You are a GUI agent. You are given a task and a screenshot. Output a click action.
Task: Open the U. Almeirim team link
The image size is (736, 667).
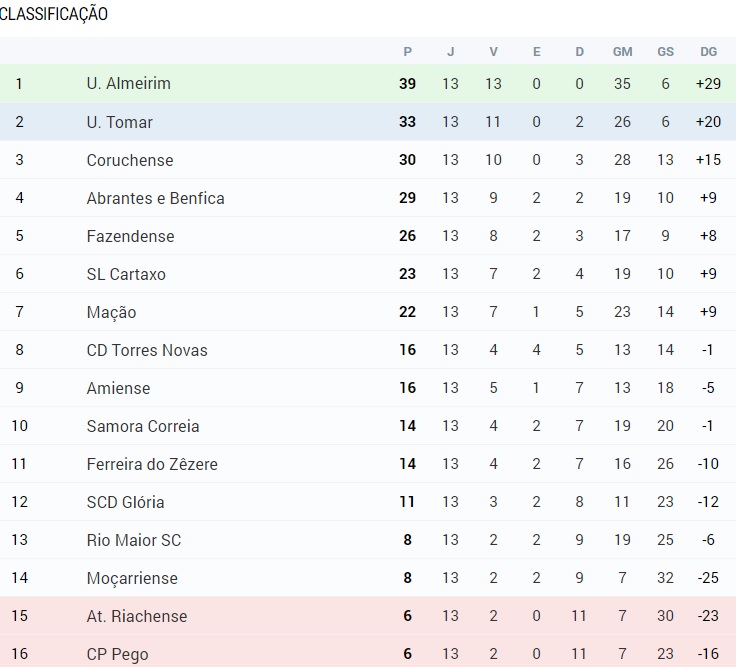129,84
